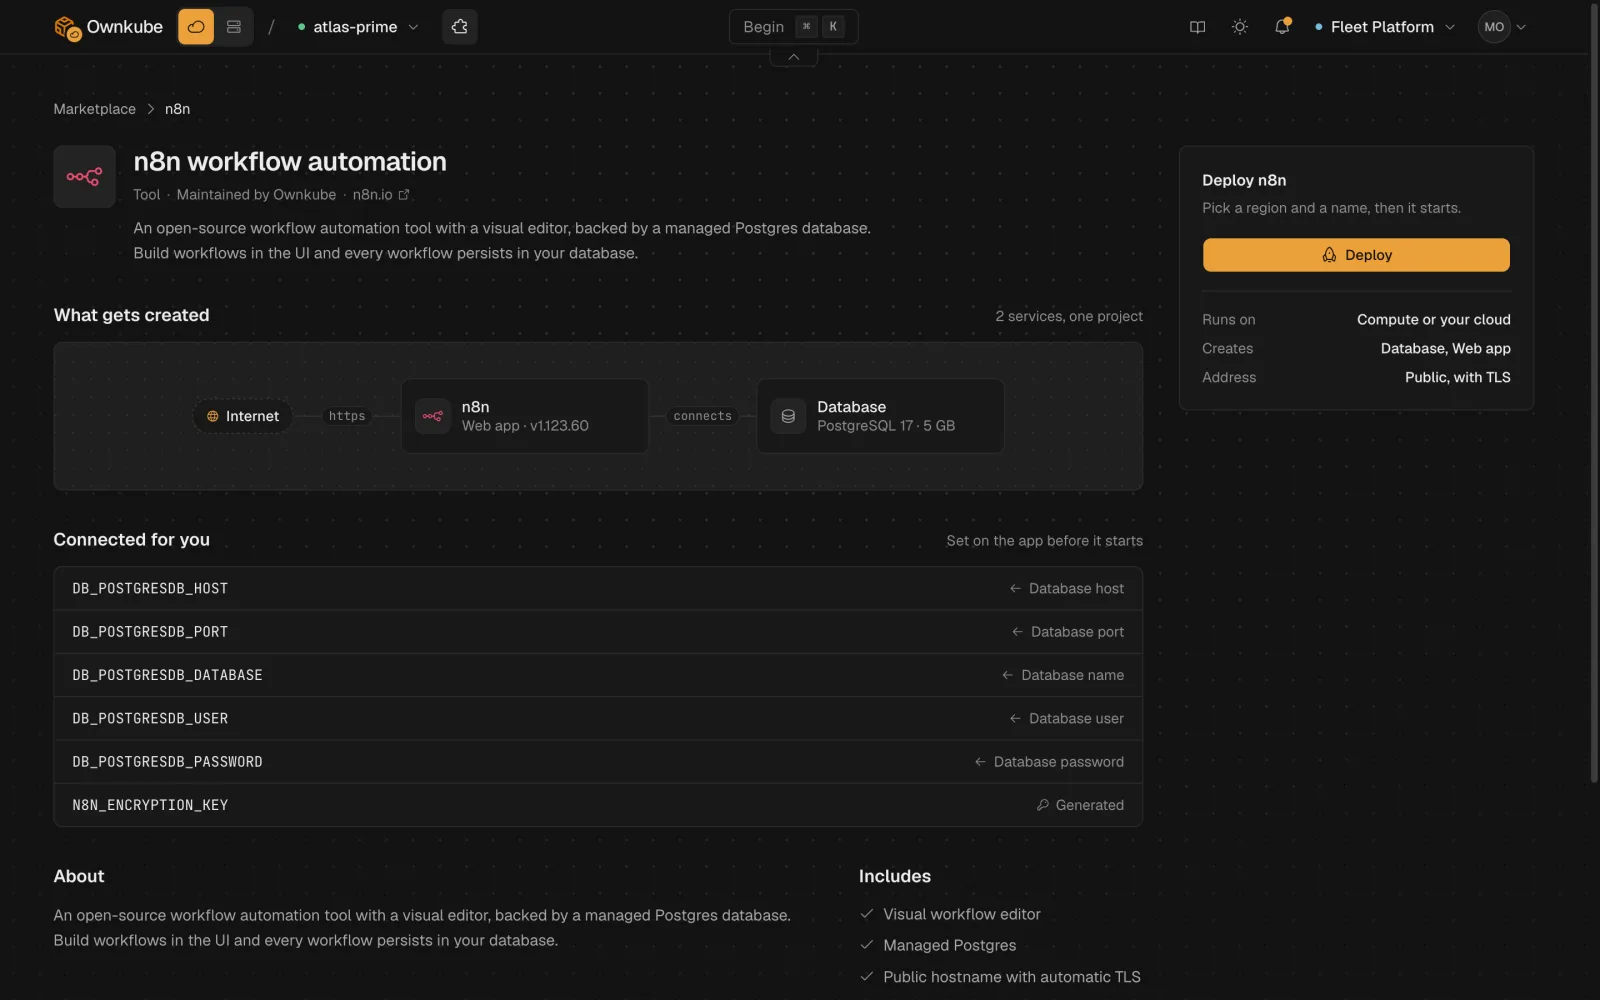The height and width of the screenshot is (1000, 1600).
Task: Open the n8n.io external link
Action: (x=381, y=195)
